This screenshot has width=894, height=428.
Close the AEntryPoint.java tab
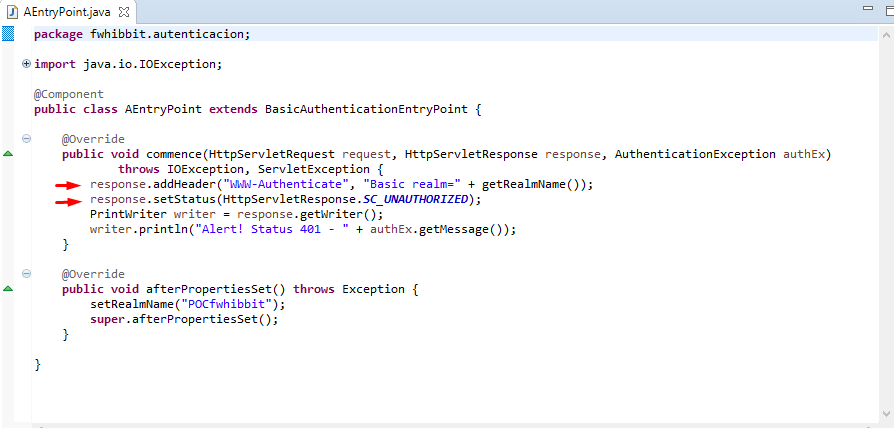click(x=126, y=9)
